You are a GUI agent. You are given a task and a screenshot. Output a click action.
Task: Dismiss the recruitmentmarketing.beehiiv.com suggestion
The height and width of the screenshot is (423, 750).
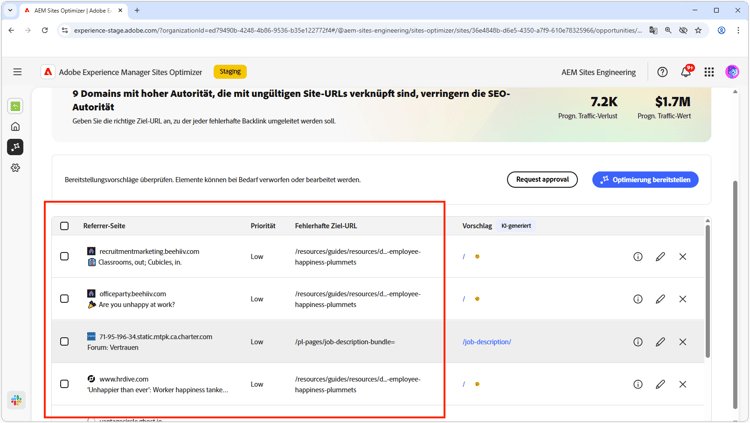(683, 256)
